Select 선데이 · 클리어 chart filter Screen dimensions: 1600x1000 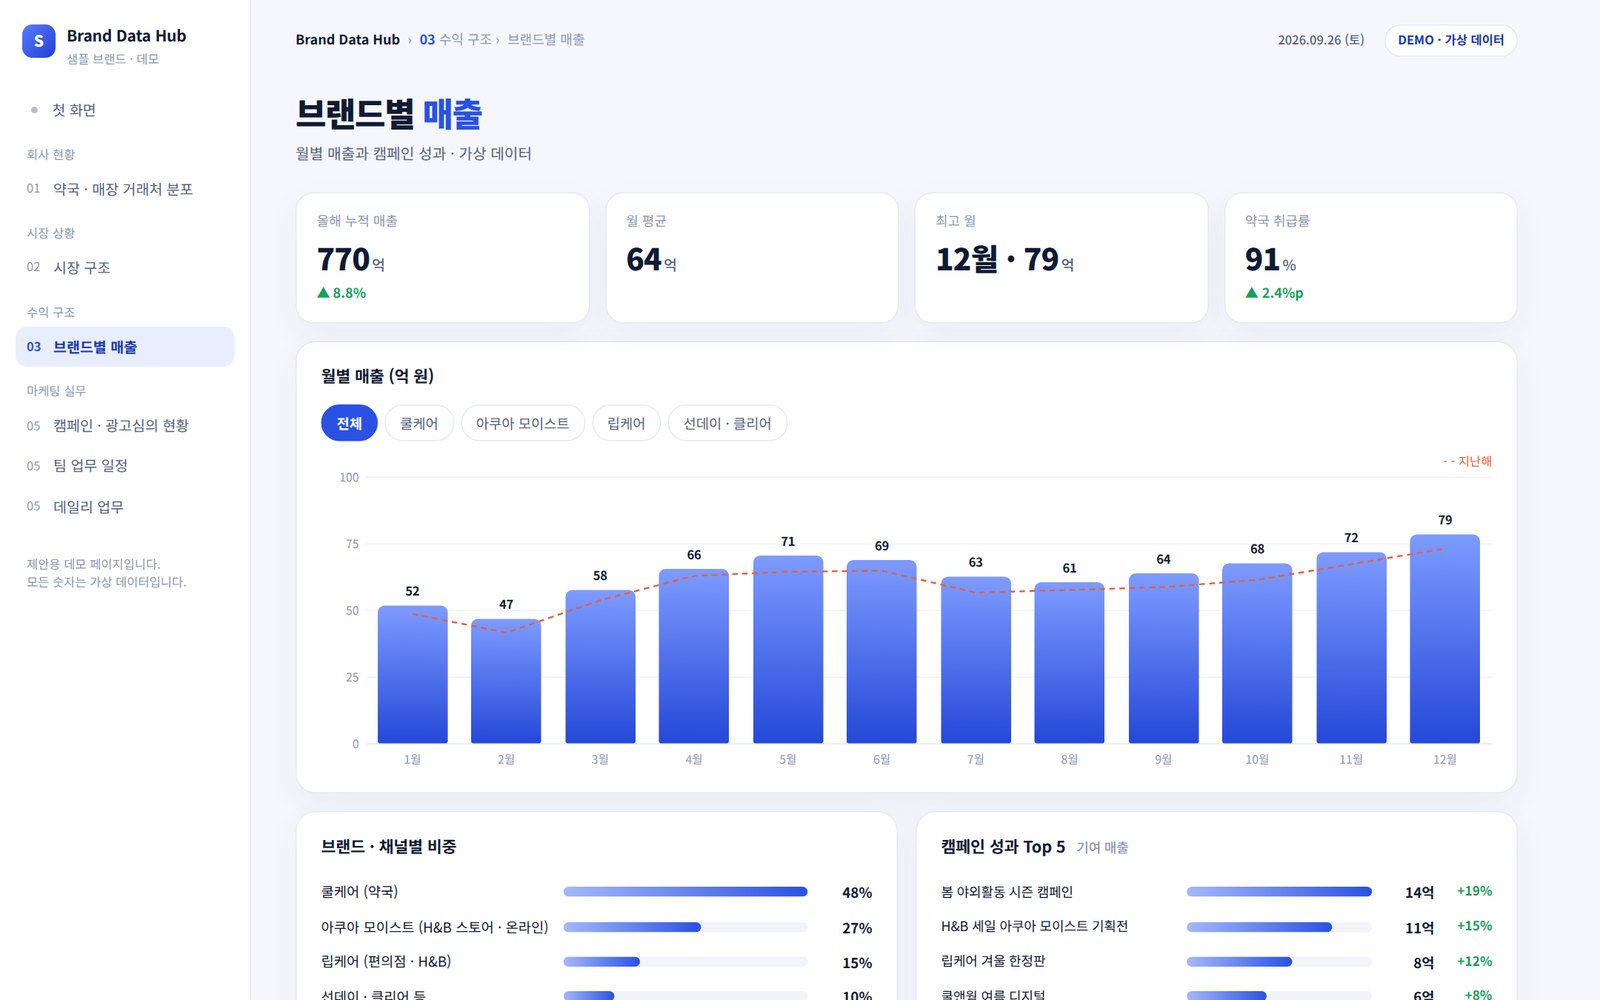click(727, 423)
